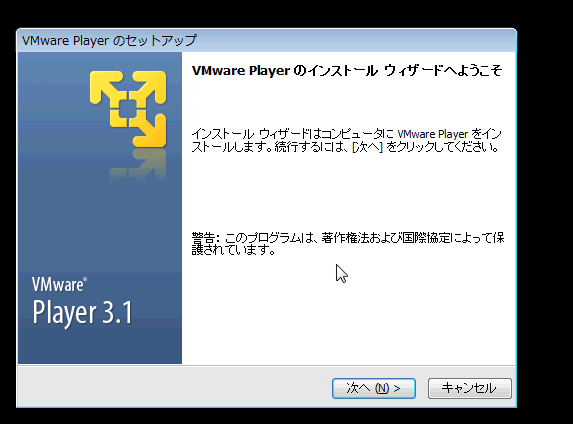
Task: Click the bold VMware Player words in heading
Action: click(x=241, y=70)
